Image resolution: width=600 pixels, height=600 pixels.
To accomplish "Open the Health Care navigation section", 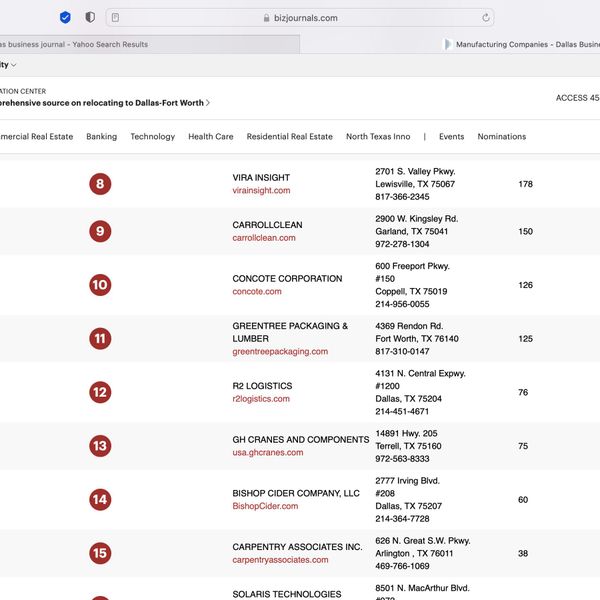I will 210,137.
